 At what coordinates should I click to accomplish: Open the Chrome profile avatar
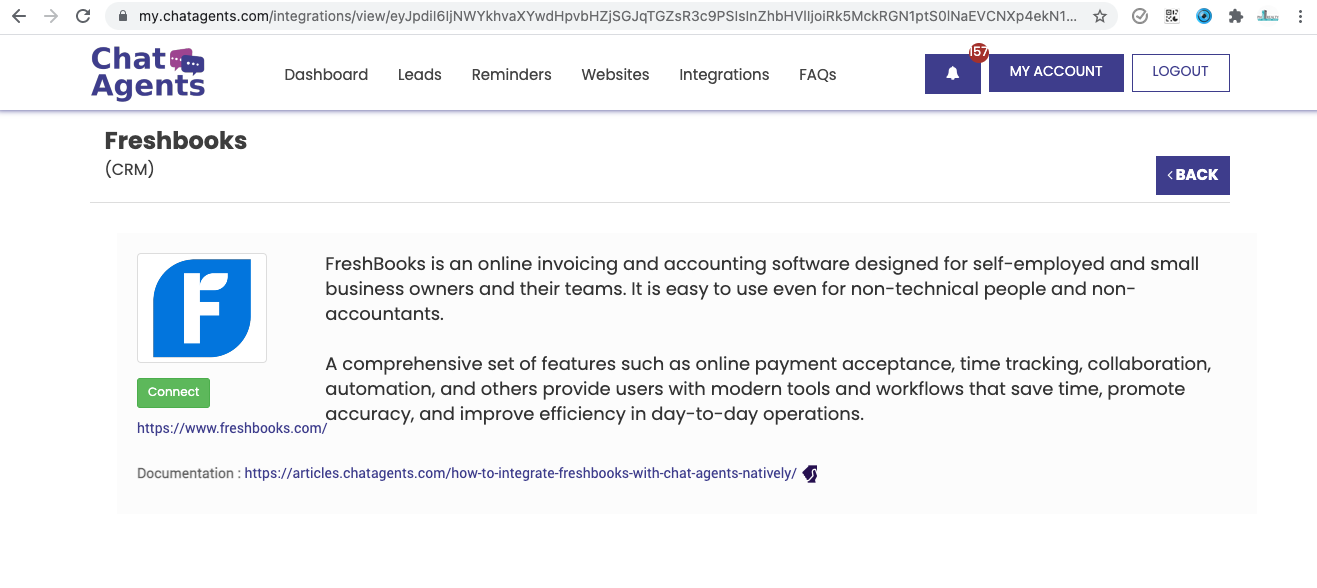point(1268,17)
